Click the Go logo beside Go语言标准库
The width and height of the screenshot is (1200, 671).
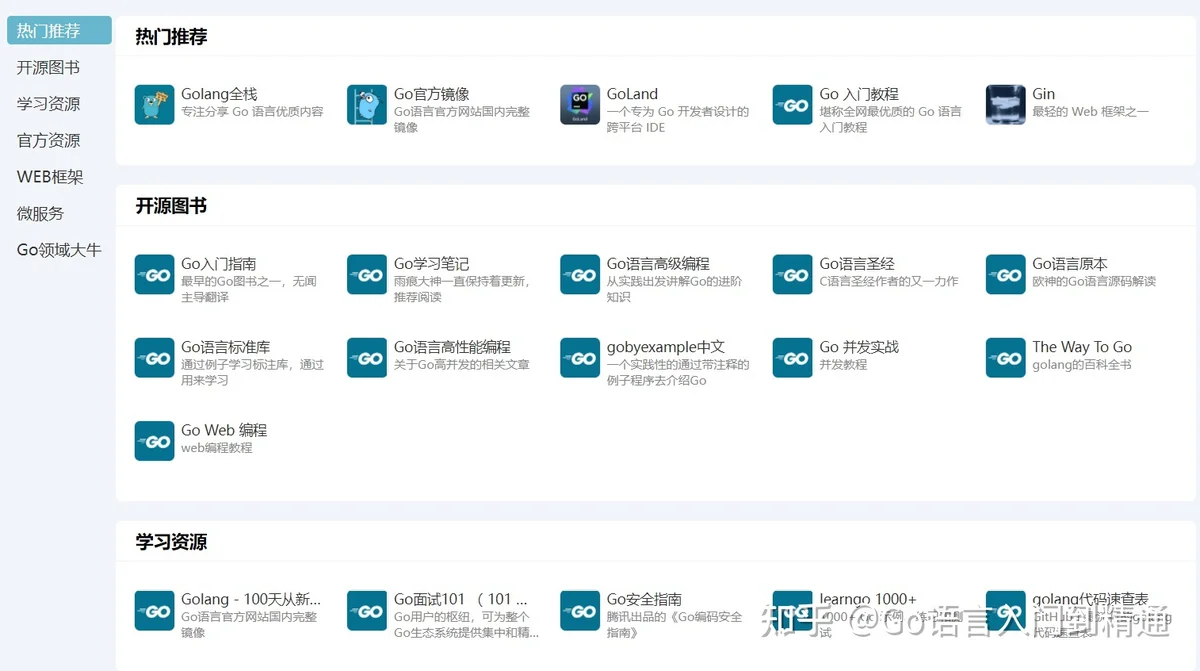(x=154, y=358)
